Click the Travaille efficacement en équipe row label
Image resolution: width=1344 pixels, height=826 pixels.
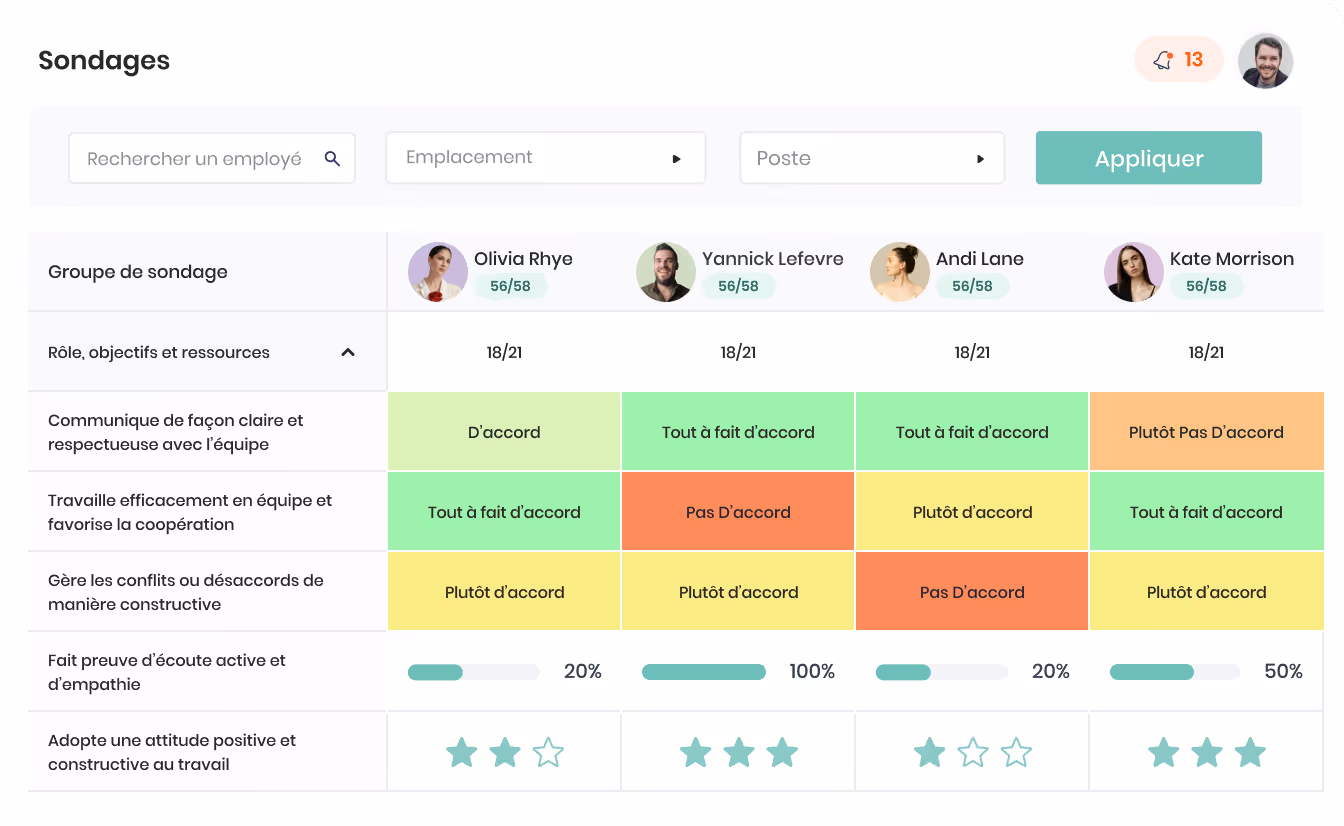[x=190, y=512]
